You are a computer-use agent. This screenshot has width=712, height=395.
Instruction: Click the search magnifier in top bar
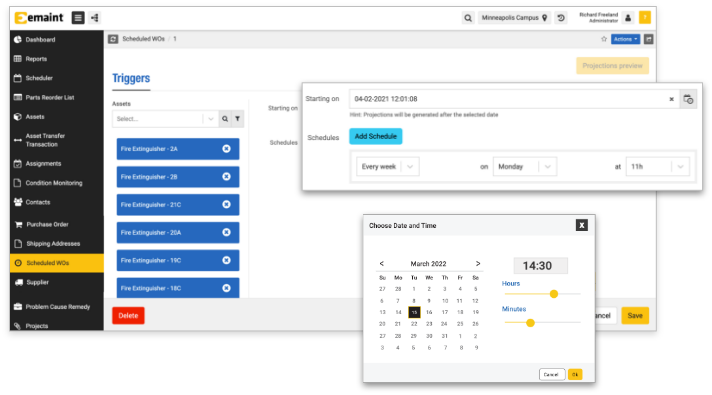coord(468,18)
